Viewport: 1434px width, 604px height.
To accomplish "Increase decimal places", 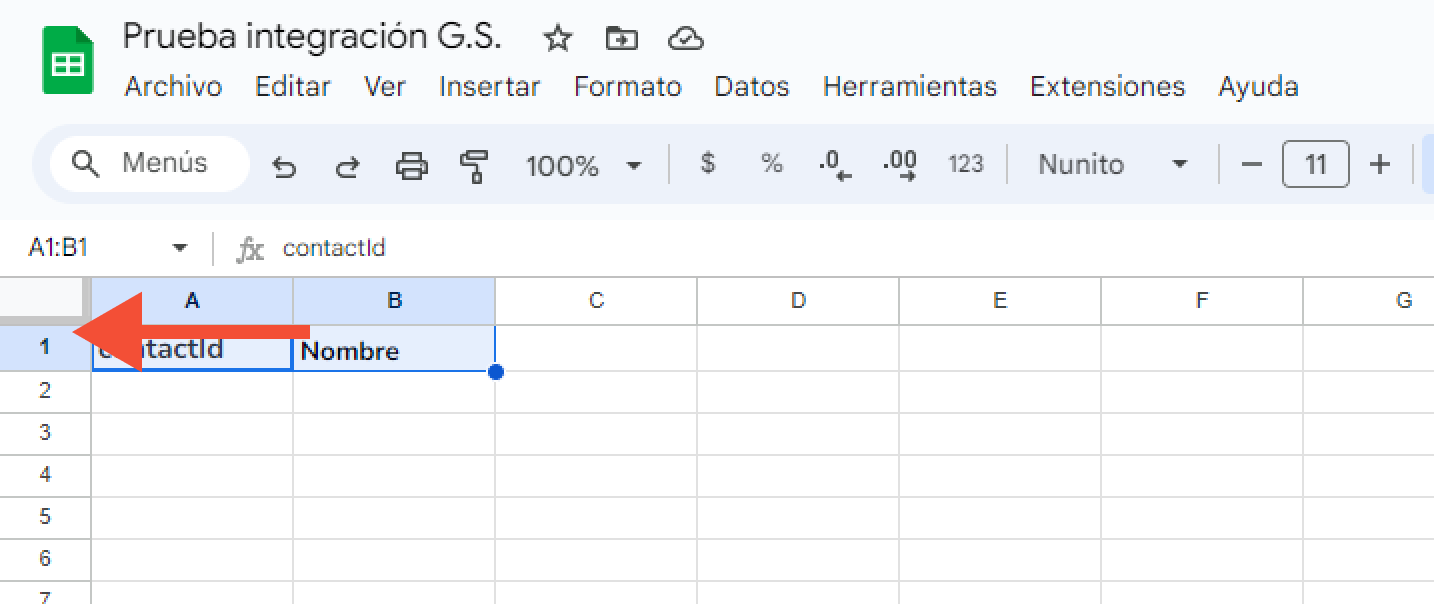I will click(x=900, y=165).
